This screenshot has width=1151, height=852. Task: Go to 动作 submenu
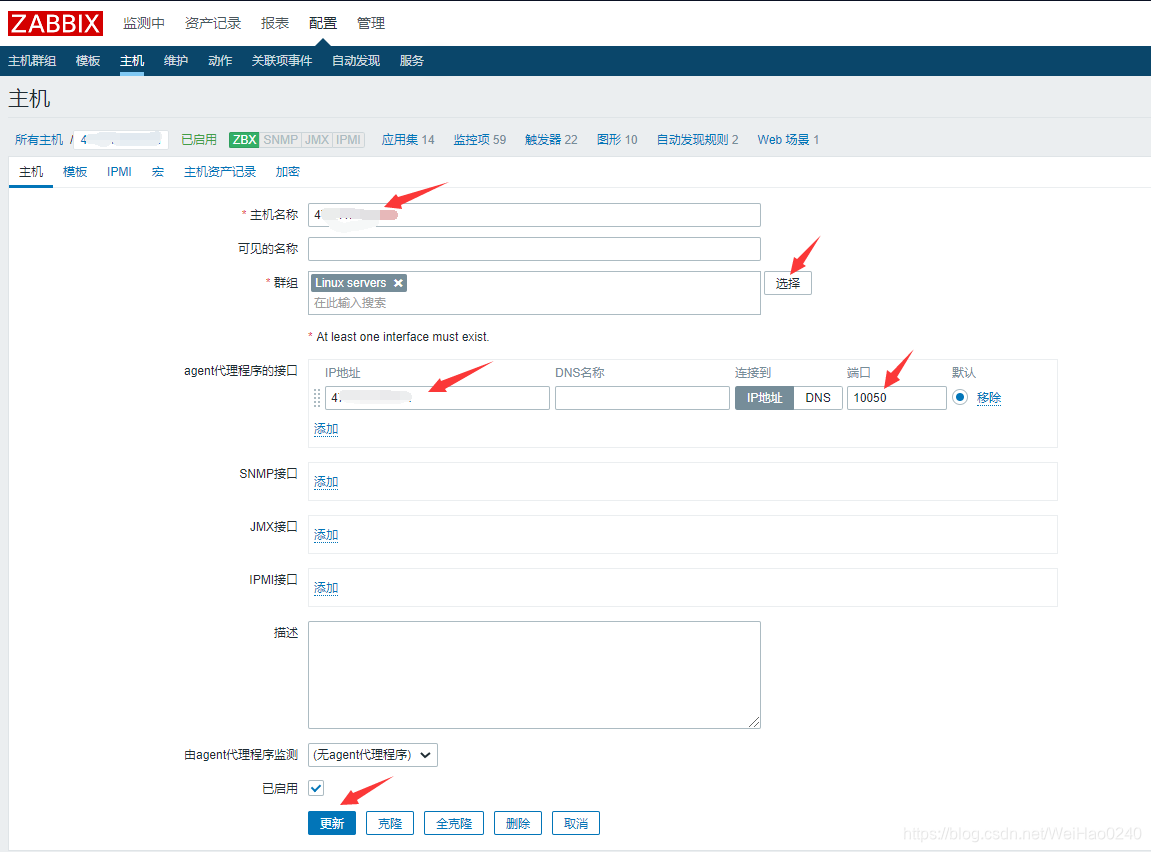pyautogui.click(x=220, y=61)
